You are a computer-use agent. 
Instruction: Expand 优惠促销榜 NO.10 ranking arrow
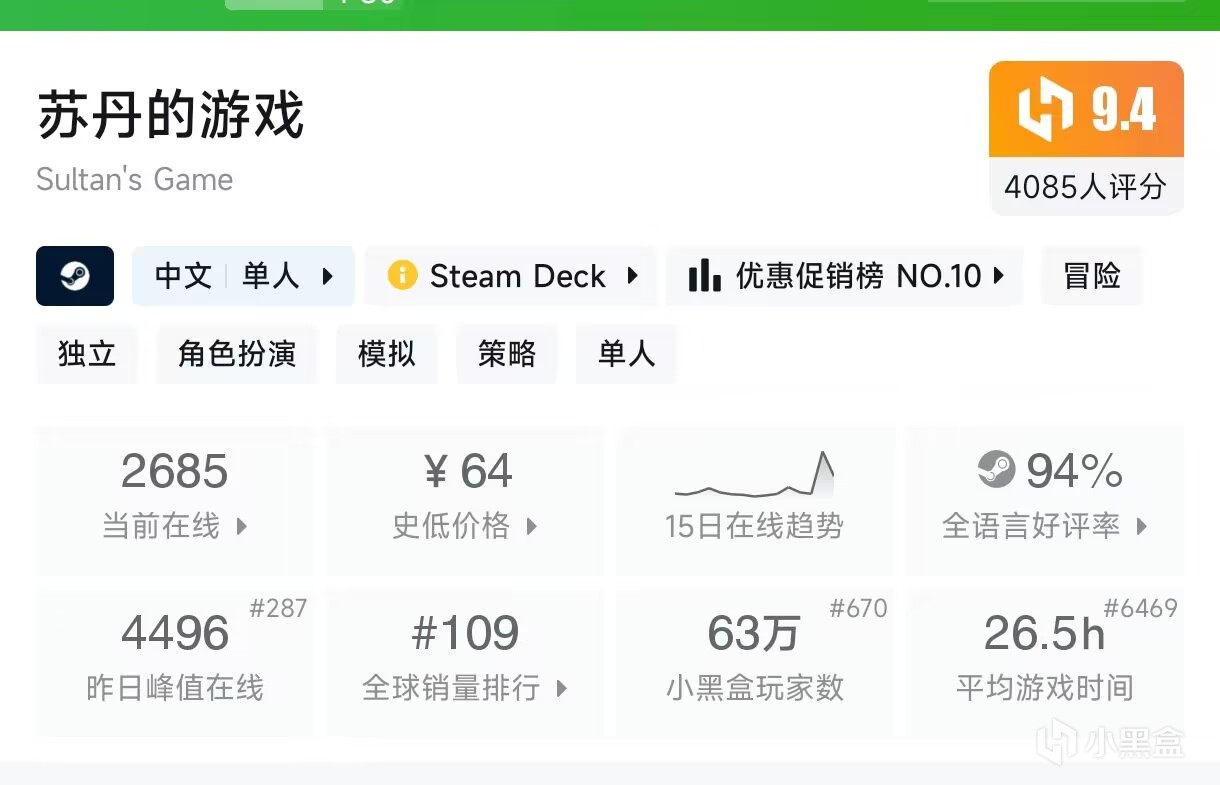pos(998,276)
